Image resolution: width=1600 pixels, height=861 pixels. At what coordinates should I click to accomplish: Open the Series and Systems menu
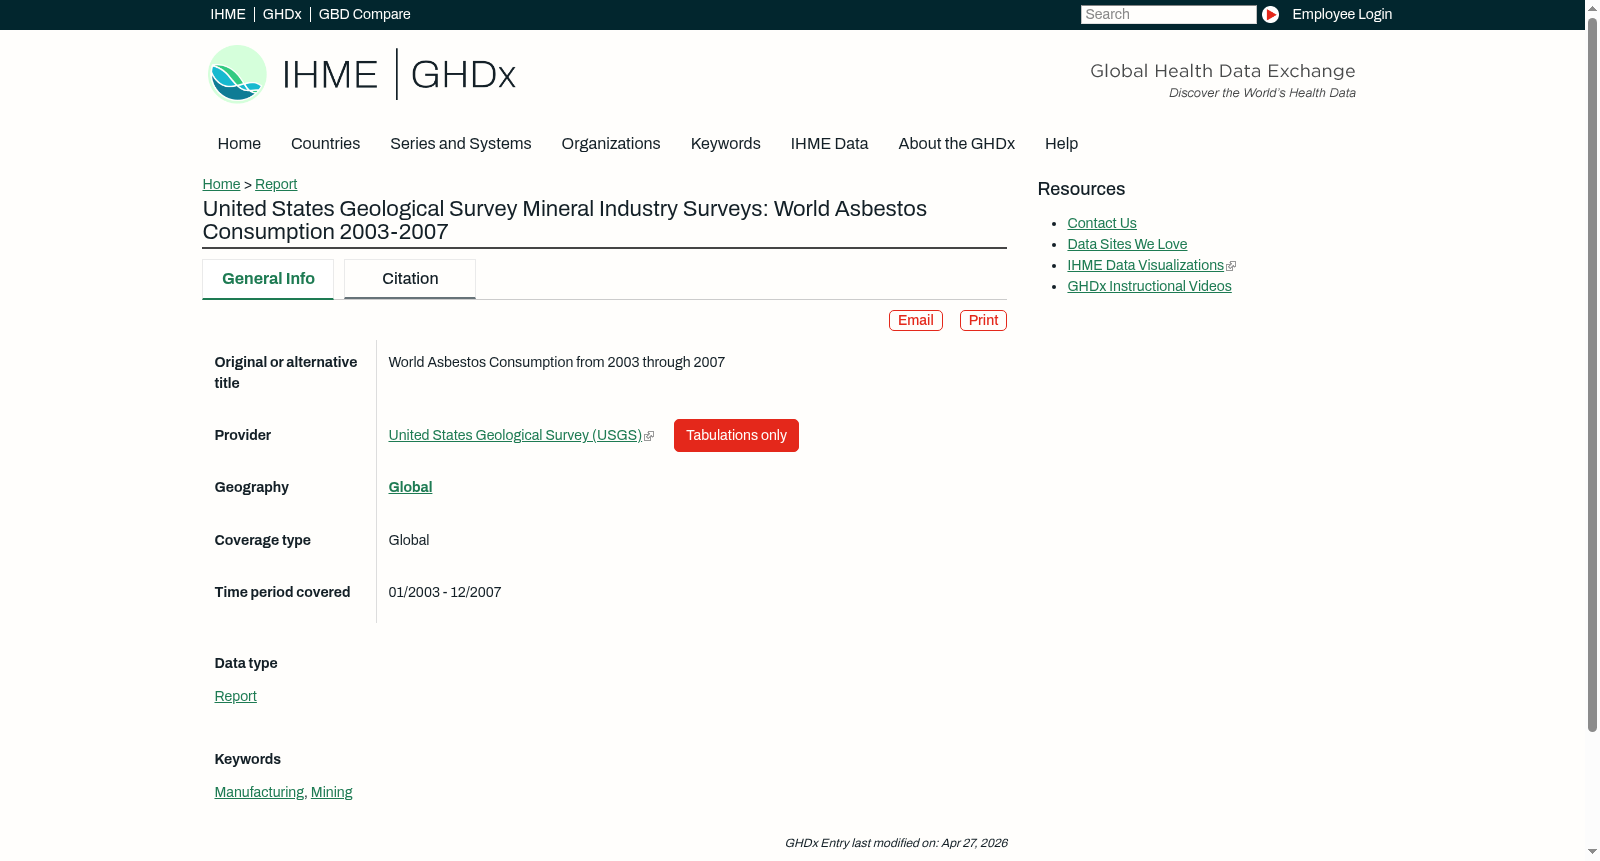[460, 144]
